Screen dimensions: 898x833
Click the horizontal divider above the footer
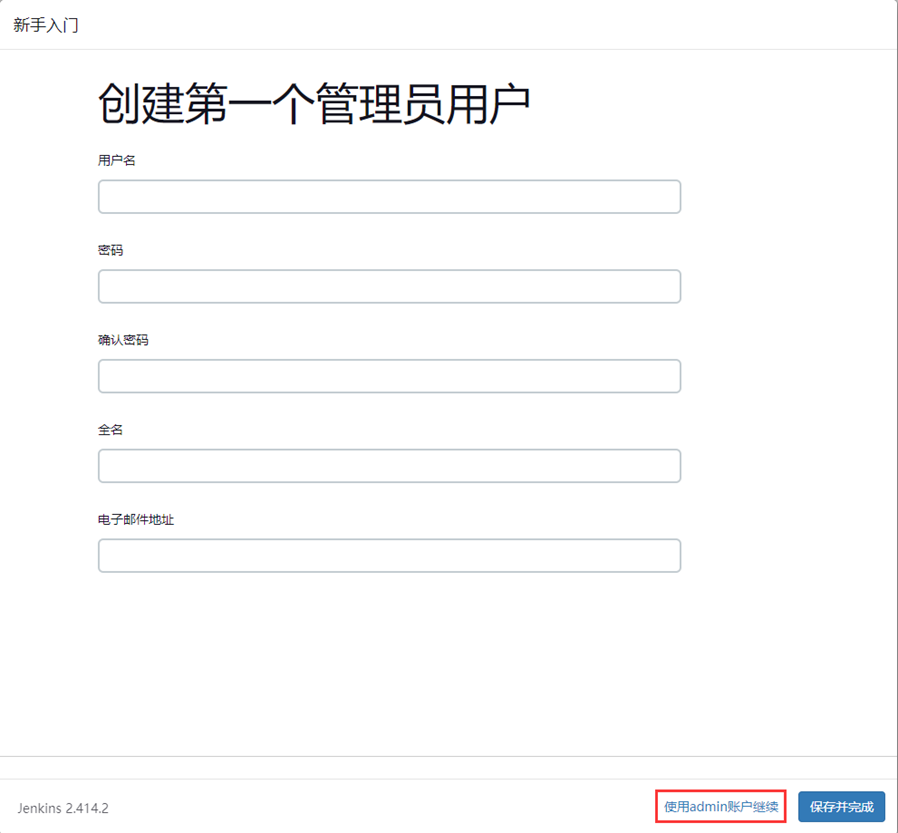(x=449, y=757)
